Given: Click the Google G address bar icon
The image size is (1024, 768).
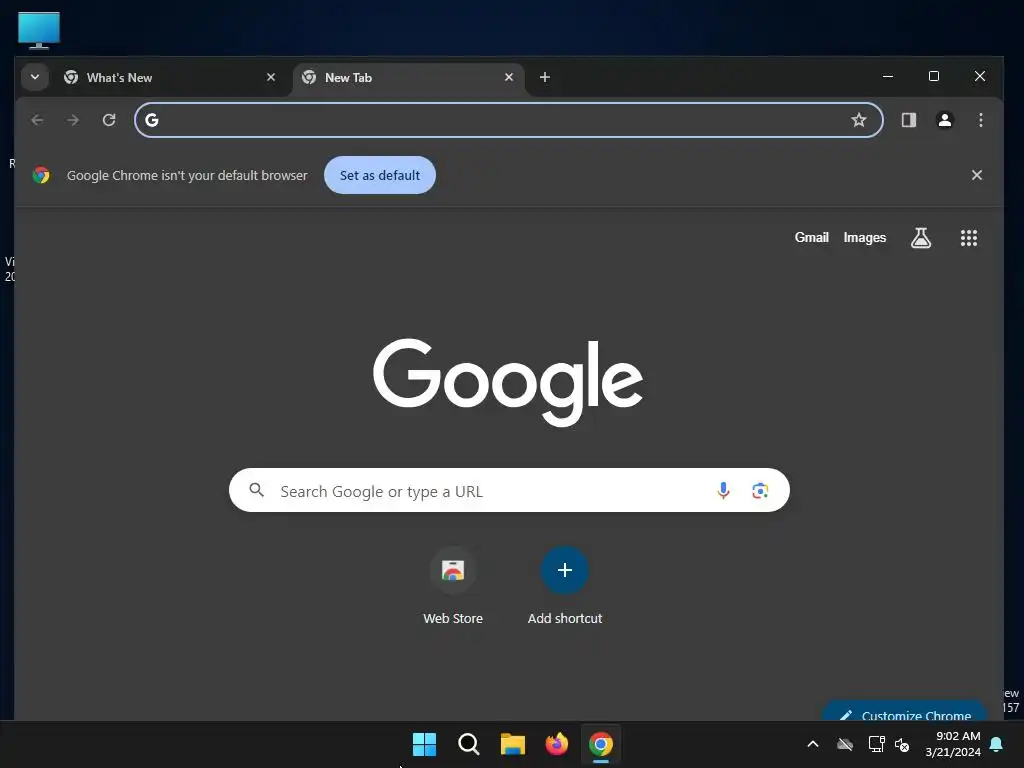Looking at the screenshot, I should [x=152, y=120].
